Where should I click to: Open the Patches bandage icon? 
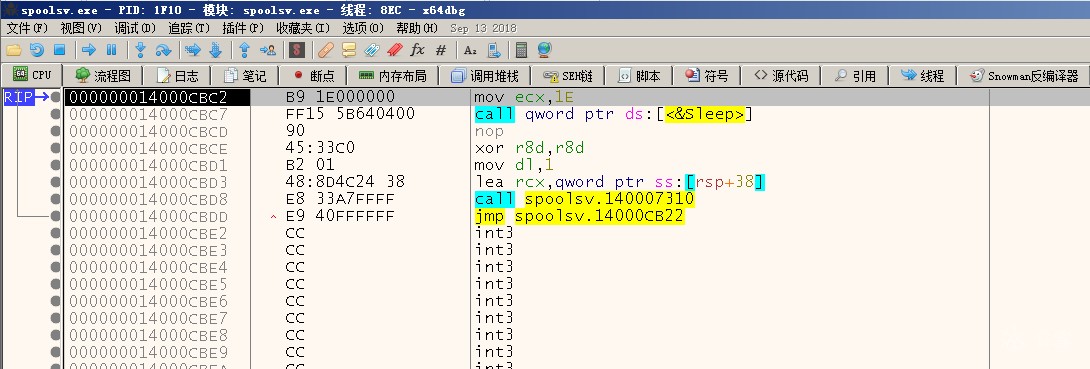coord(325,50)
